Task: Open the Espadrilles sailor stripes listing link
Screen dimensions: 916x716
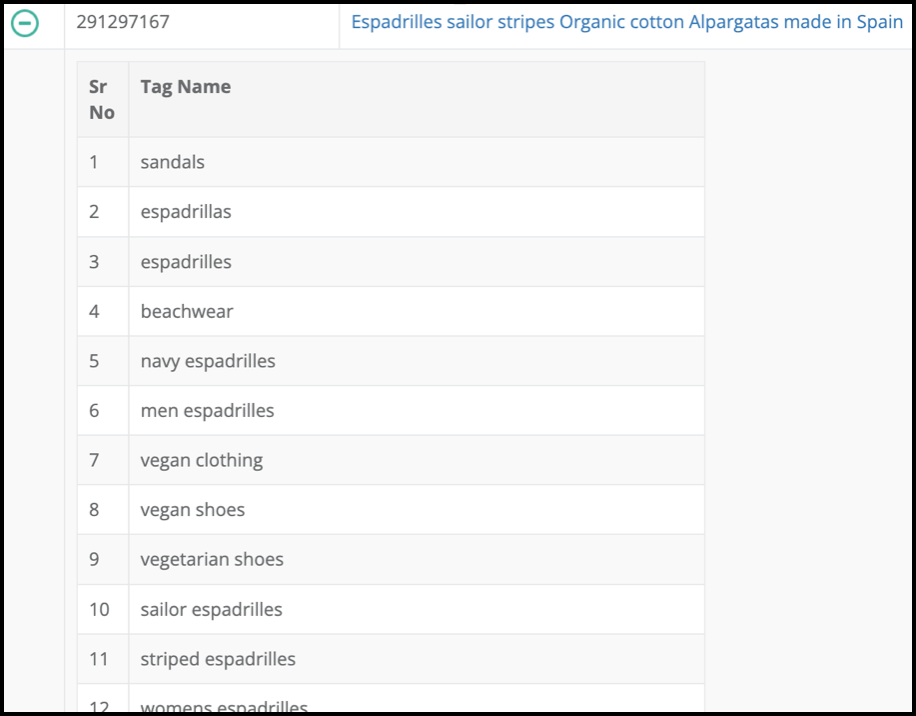Action: pos(626,22)
